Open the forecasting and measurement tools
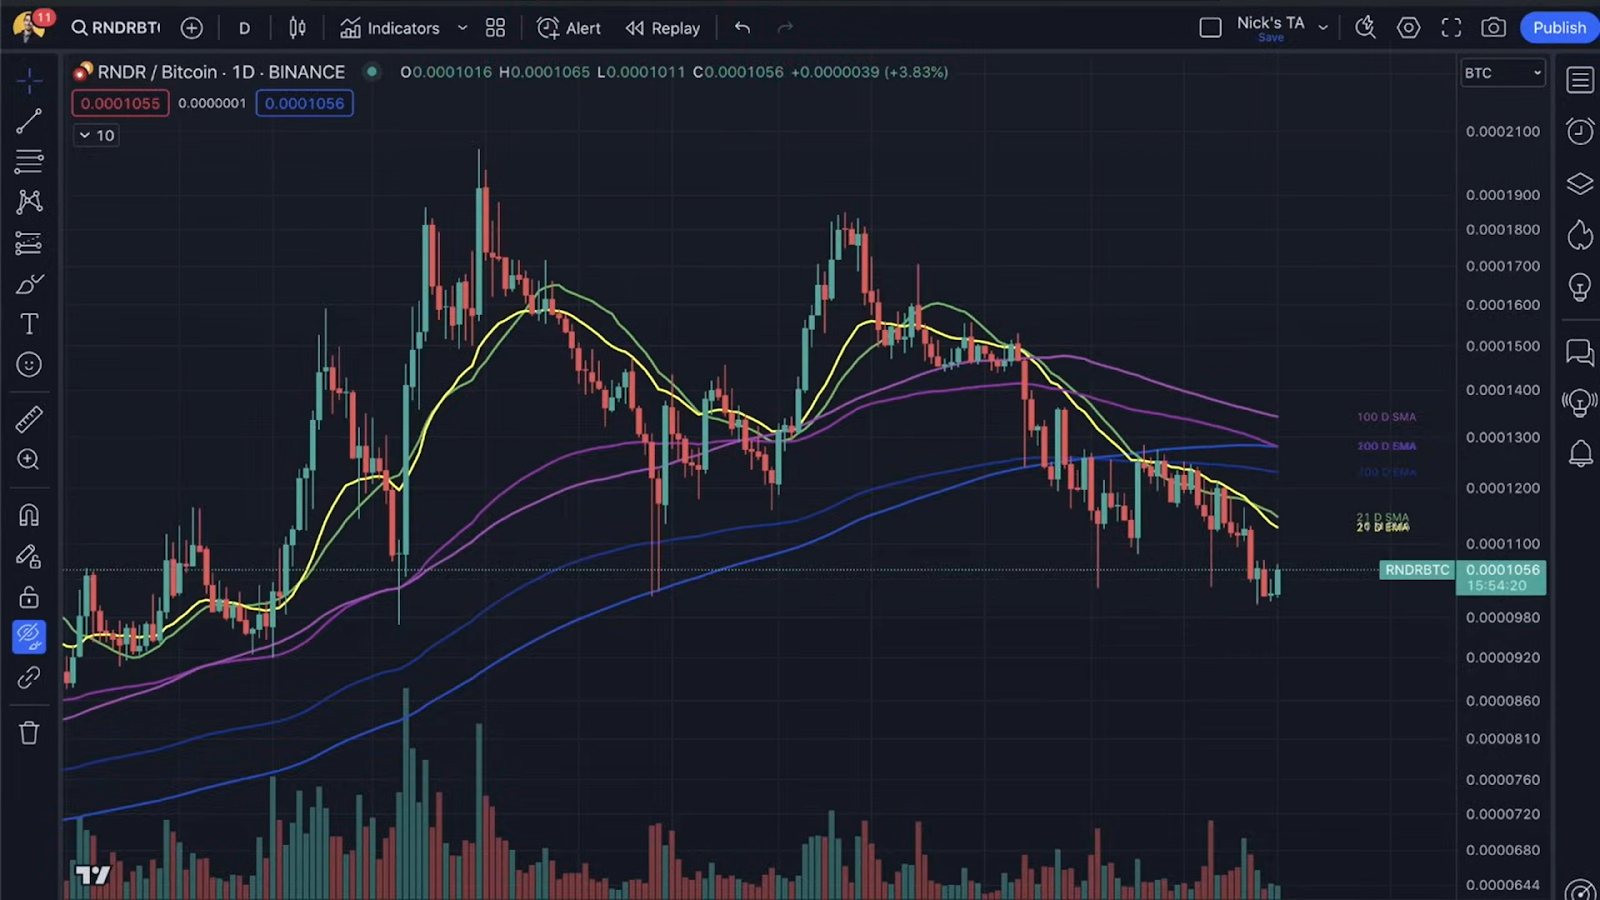The height and width of the screenshot is (900, 1600). [29, 243]
